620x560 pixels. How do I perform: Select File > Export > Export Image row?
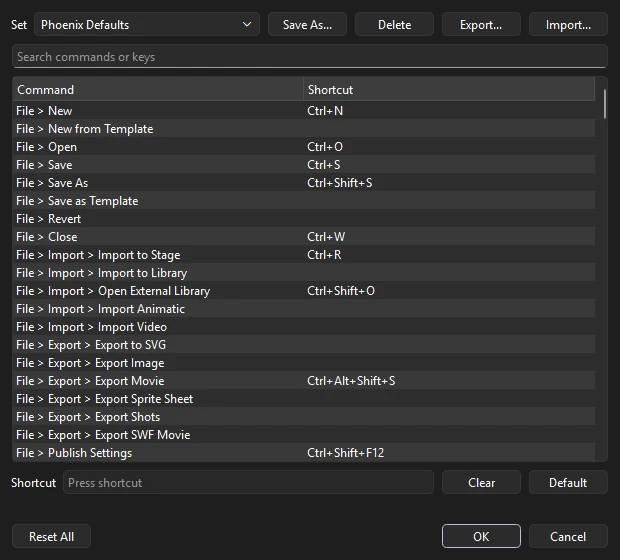click(x=304, y=363)
